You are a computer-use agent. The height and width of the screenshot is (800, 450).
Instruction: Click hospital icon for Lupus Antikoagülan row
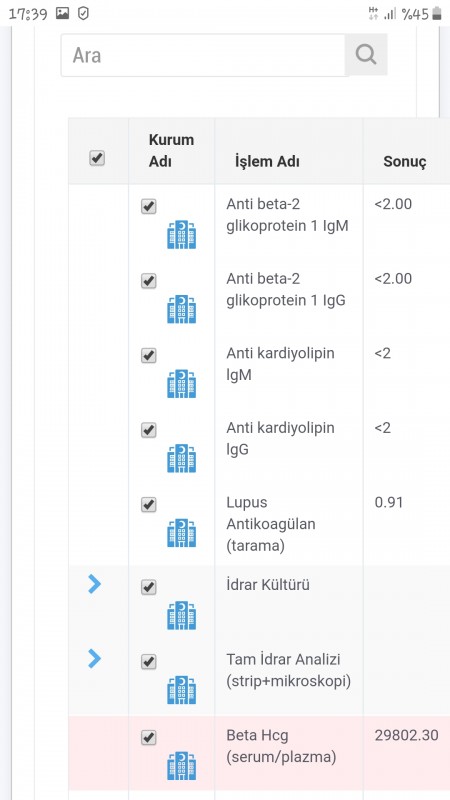point(182,533)
